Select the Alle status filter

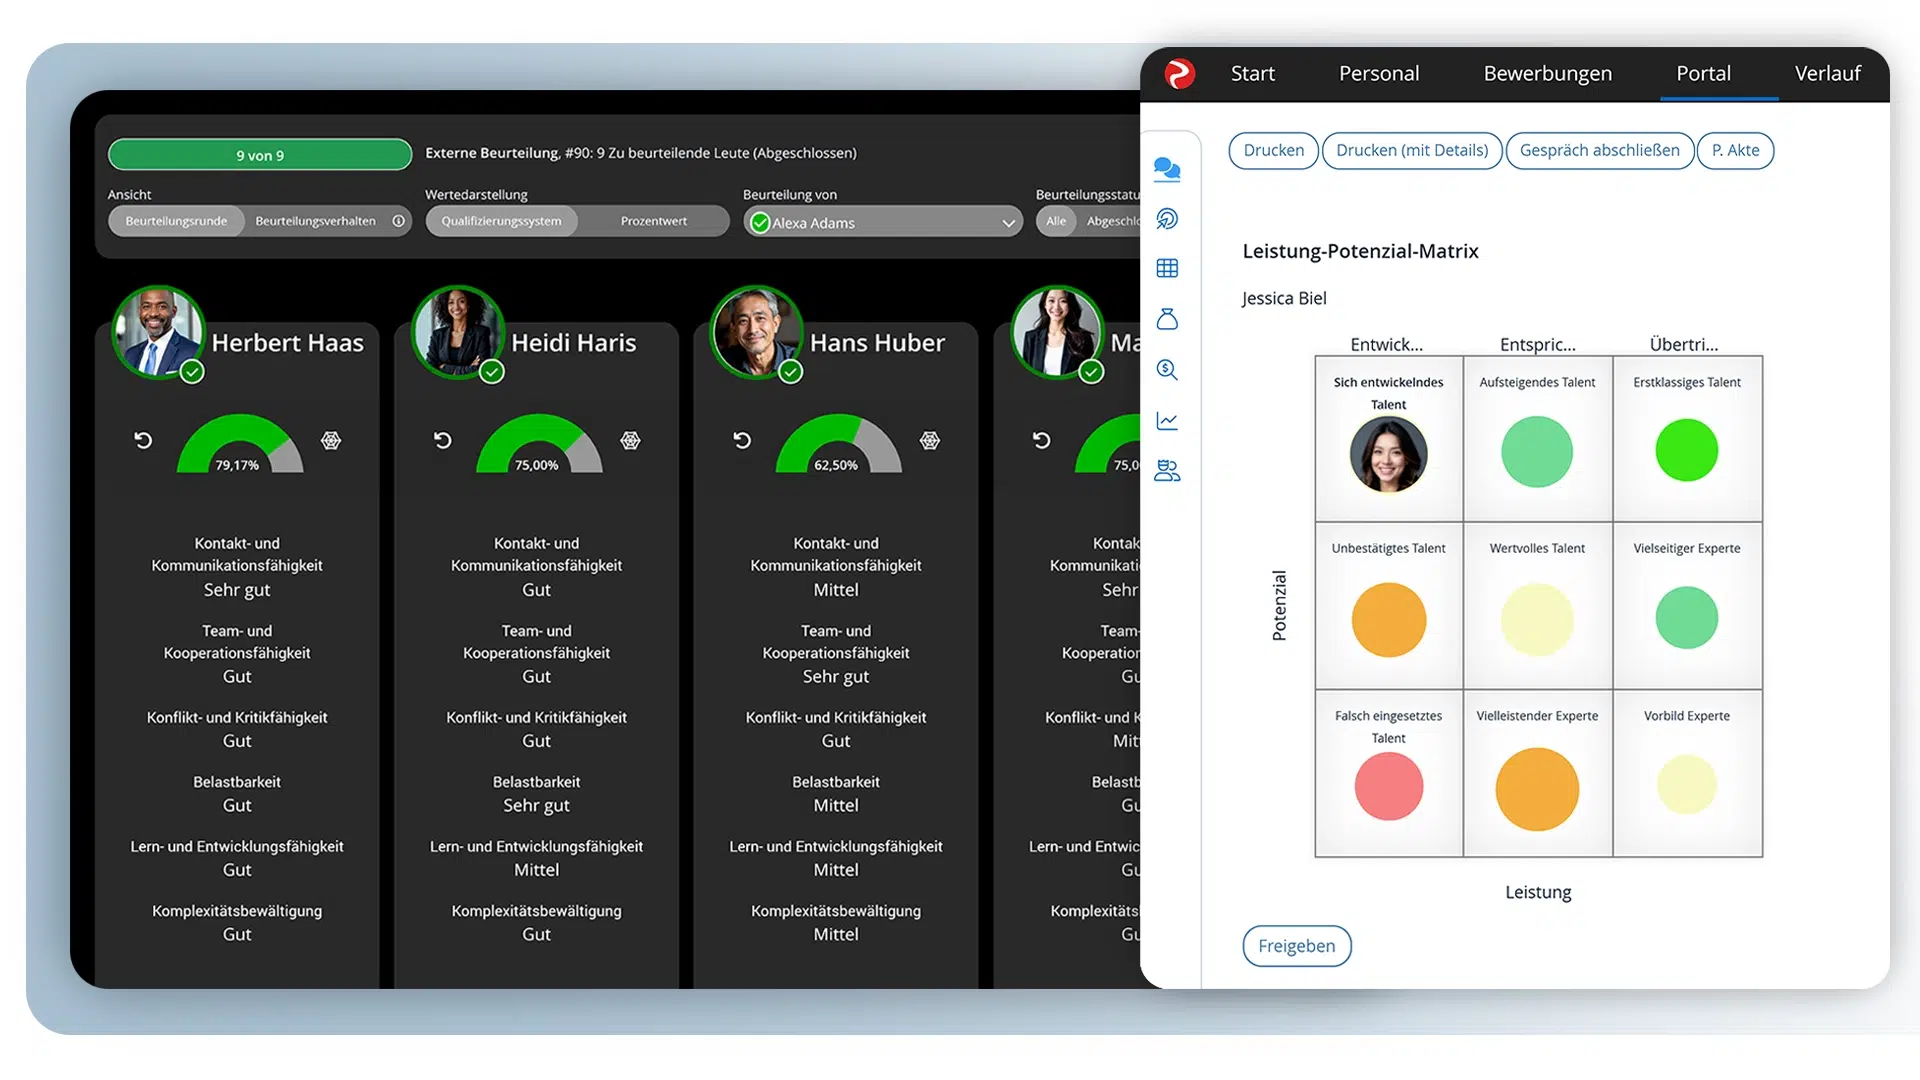coord(1056,221)
